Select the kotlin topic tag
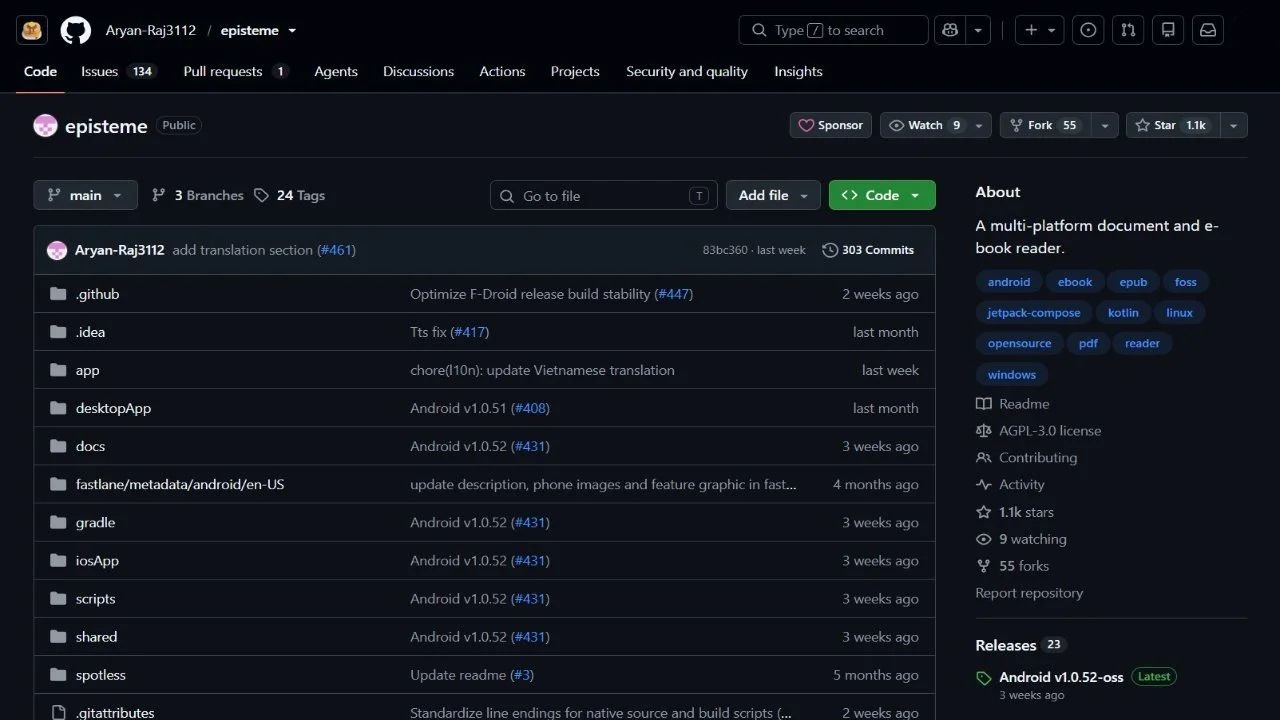Viewport: 1280px width, 720px height. (1123, 312)
